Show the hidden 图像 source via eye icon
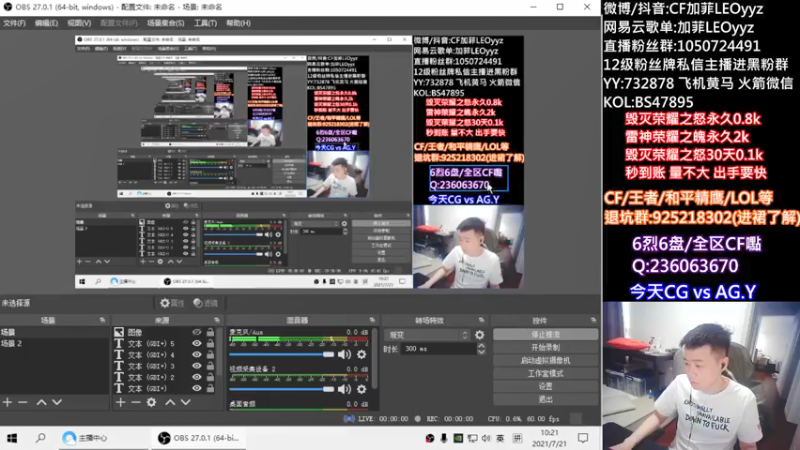 click(196, 332)
